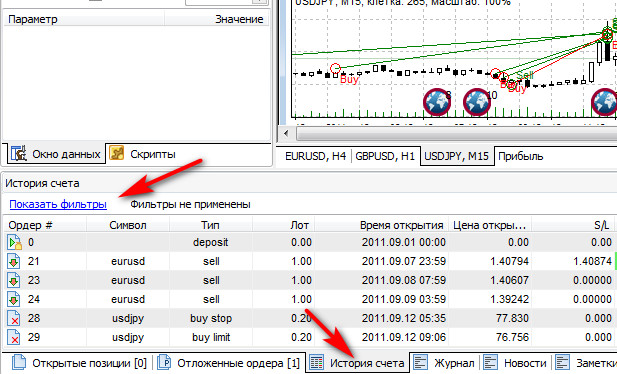
Task: Click the deposit type cell
Action: [x=211, y=242]
